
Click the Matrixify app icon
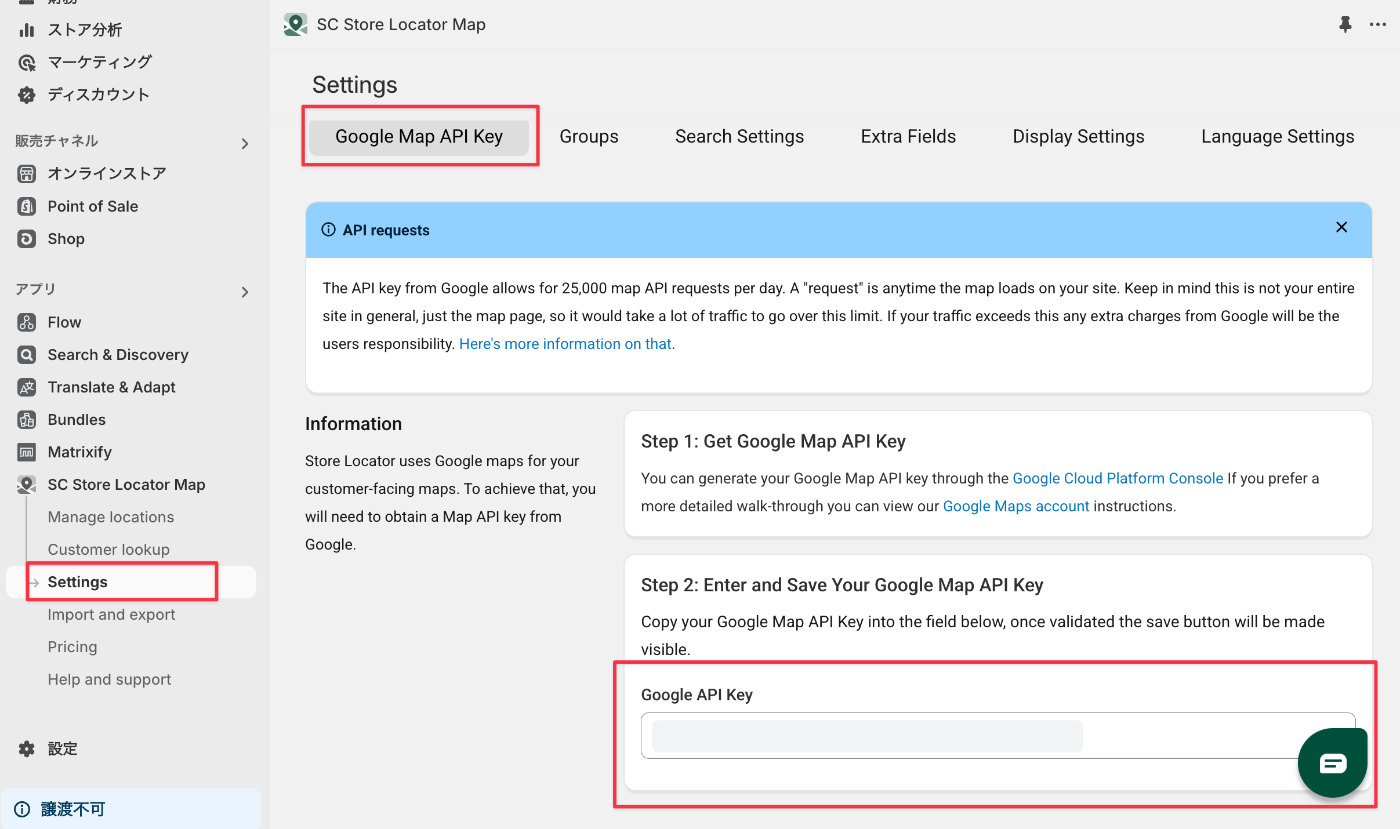pyautogui.click(x=27, y=452)
